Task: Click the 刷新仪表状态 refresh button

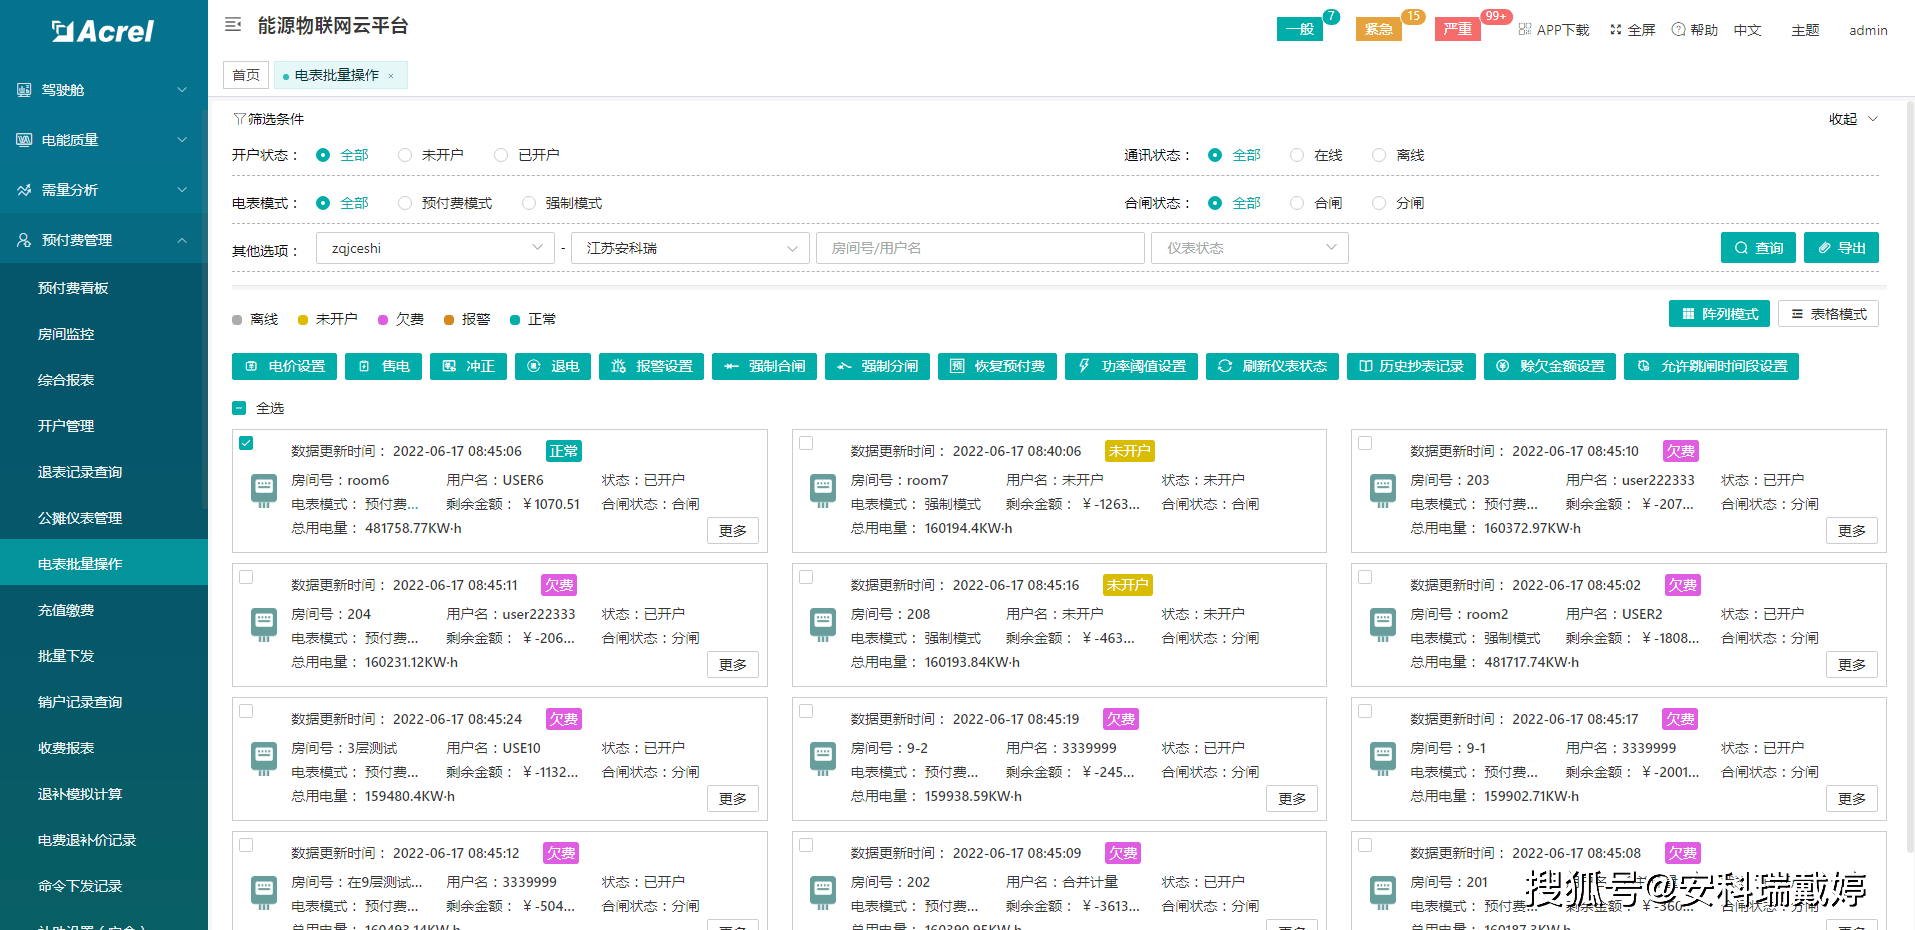Action: tap(1271, 366)
